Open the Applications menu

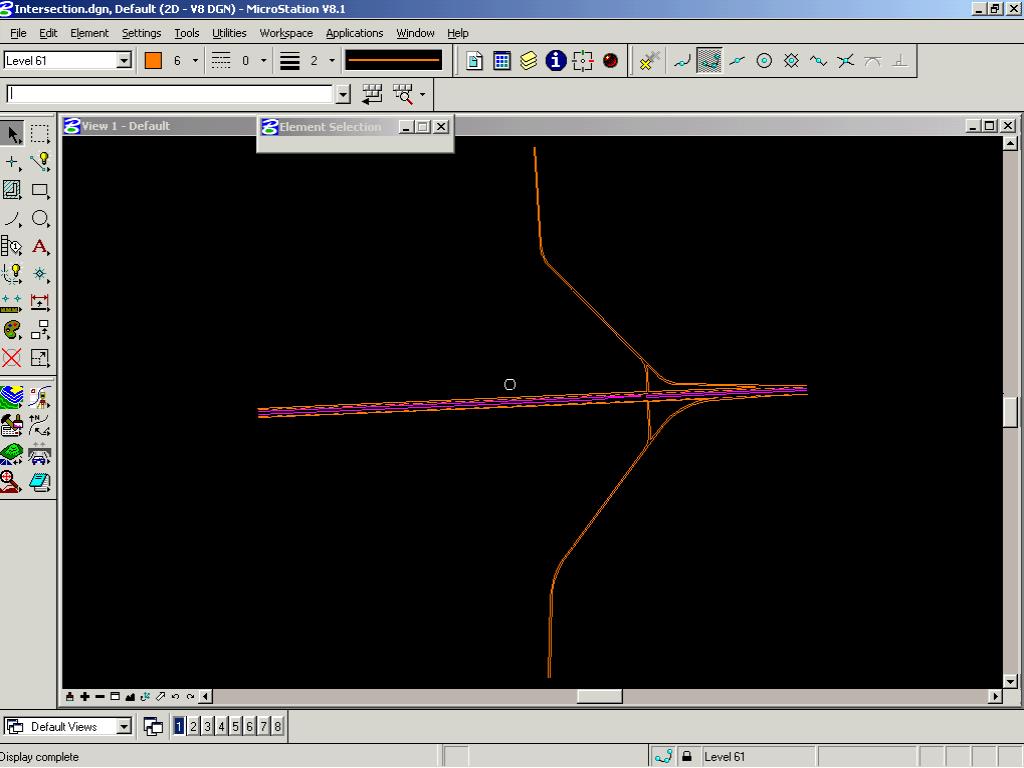(355, 33)
